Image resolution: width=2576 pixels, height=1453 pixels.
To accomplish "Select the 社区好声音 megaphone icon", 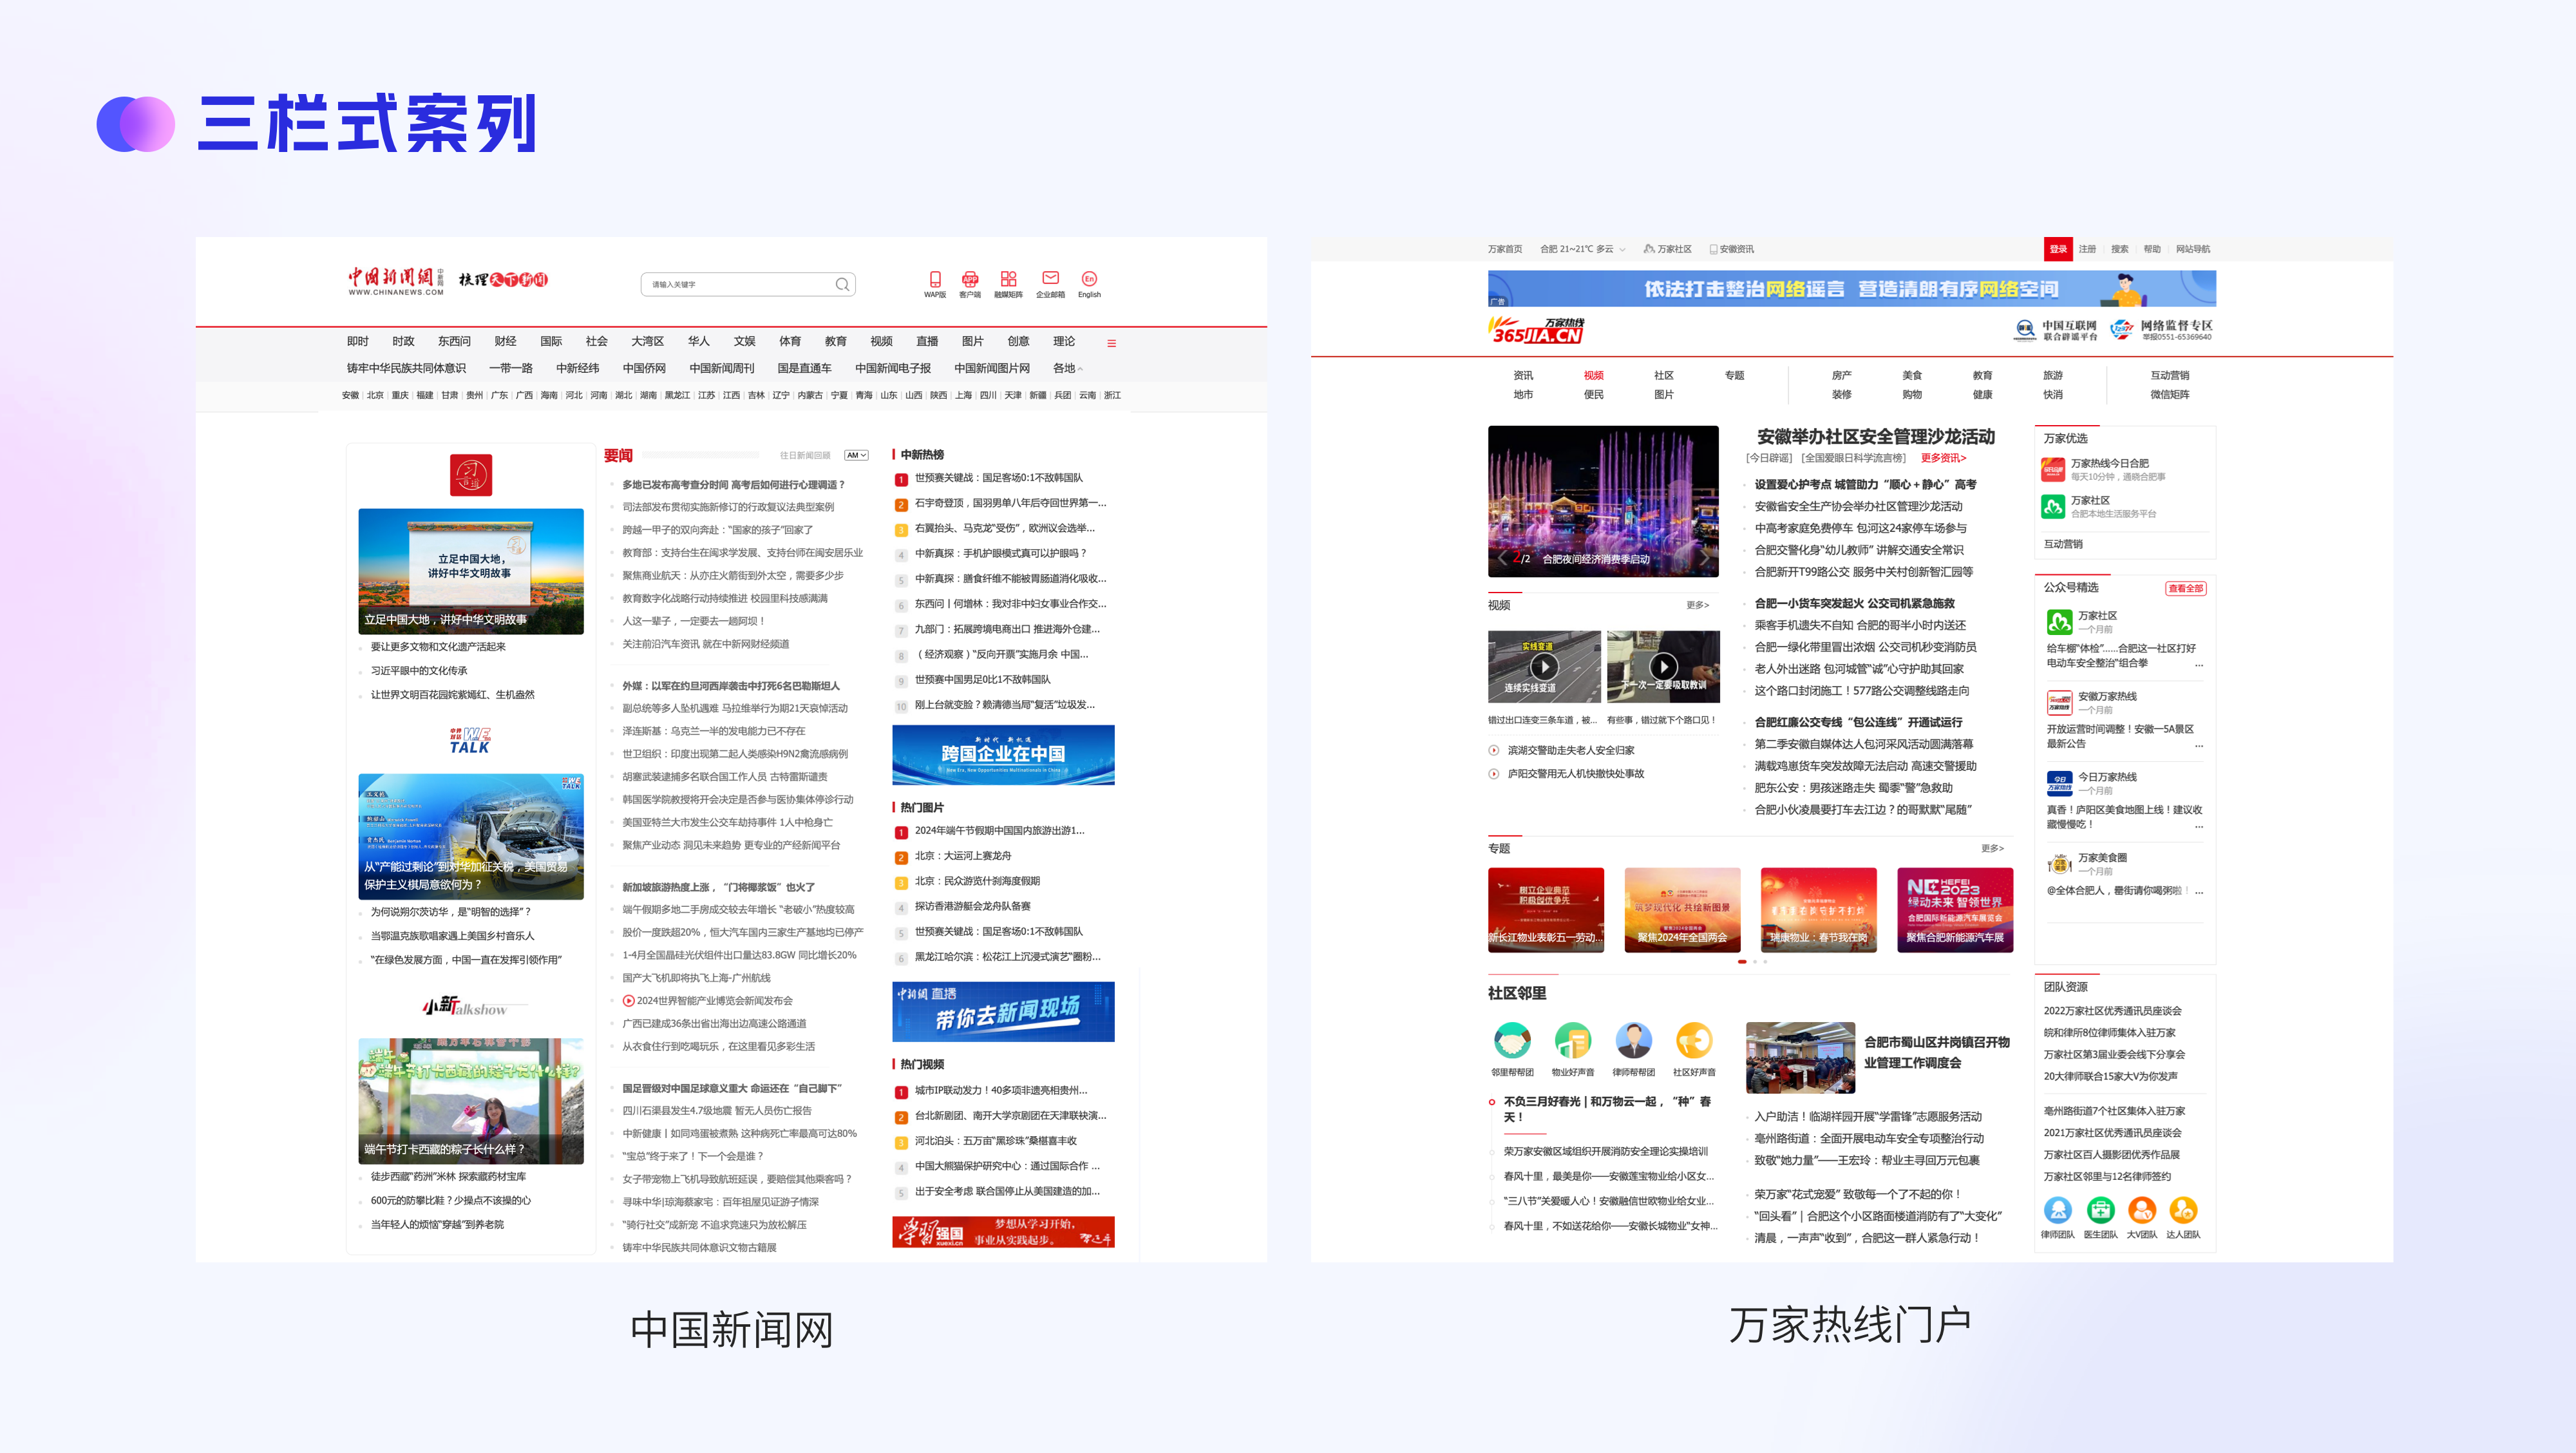I will pyautogui.click(x=1697, y=1040).
